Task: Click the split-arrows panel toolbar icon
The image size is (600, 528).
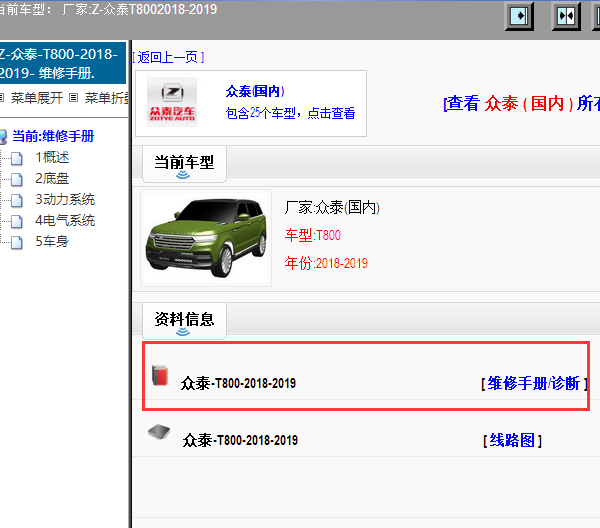Action: point(566,16)
